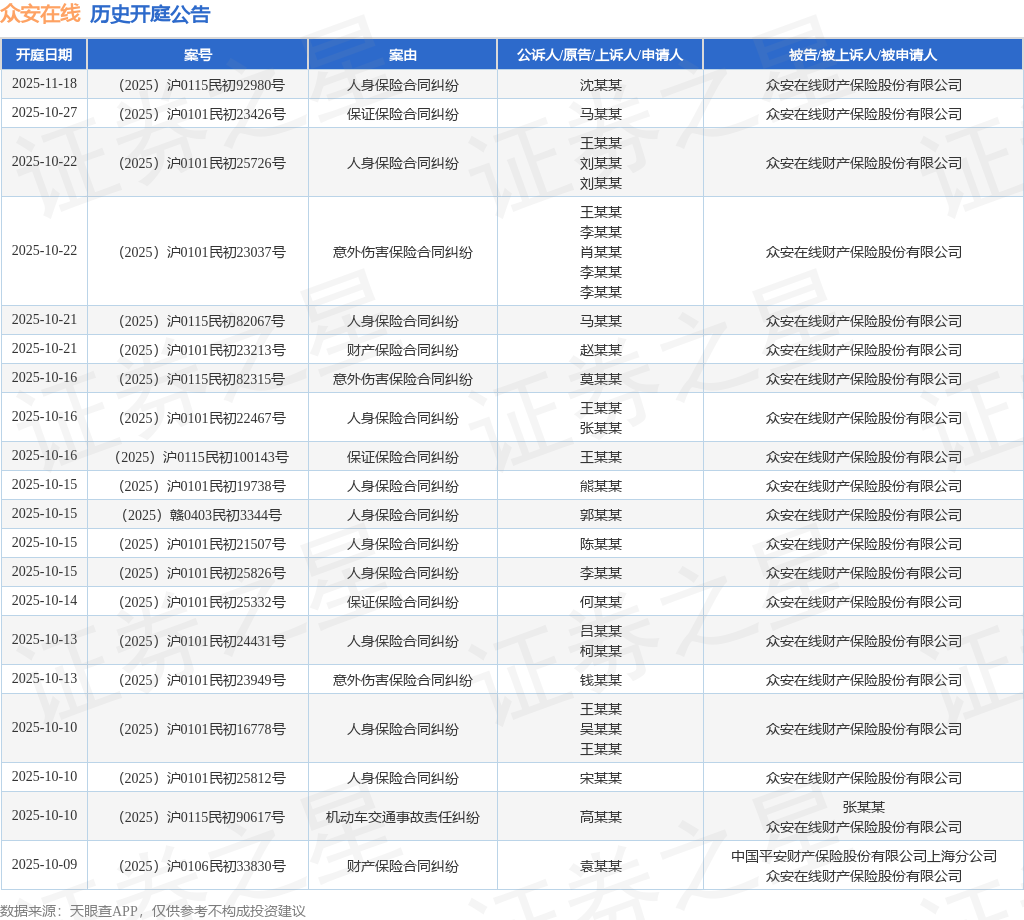Select case number 沪0115民初92980号
The height and width of the screenshot is (920, 1024).
202,85
